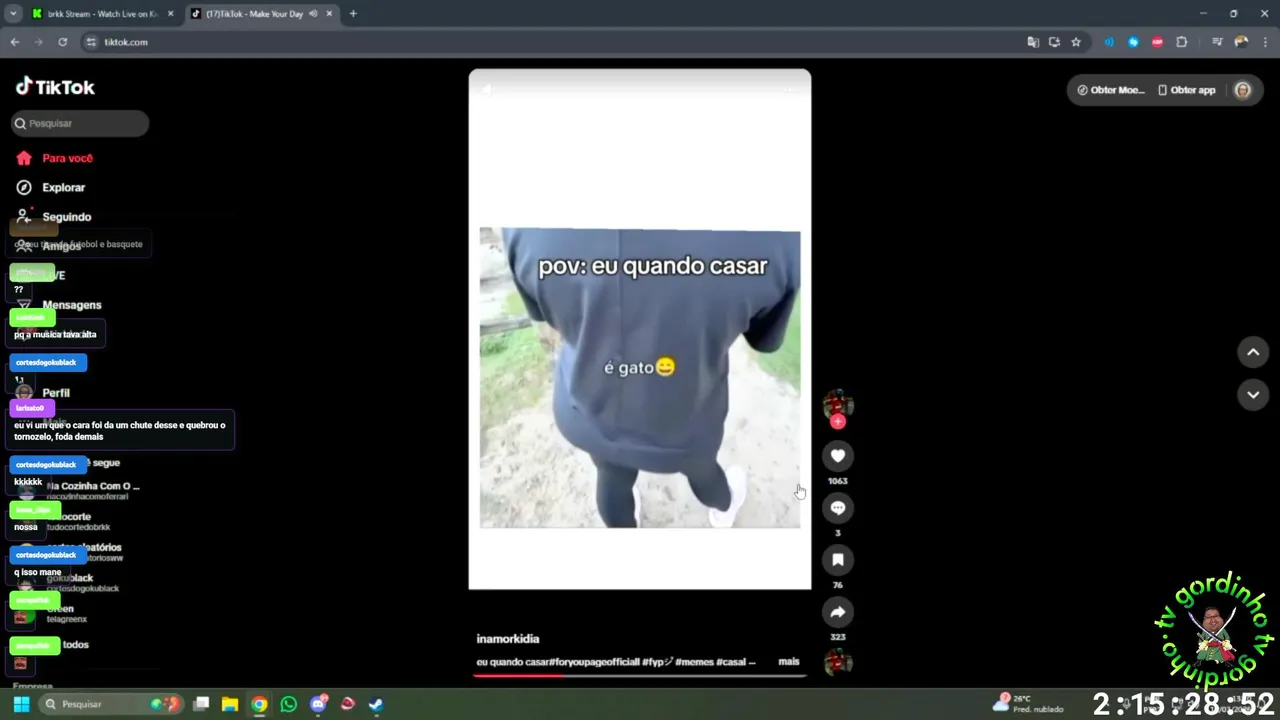
Task: Save the video with the bookmark icon
Action: (x=838, y=560)
